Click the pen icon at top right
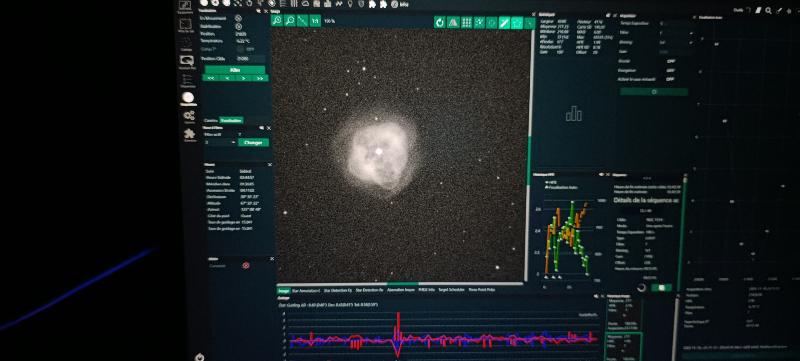The width and height of the screenshot is (800, 361). coord(779,10)
